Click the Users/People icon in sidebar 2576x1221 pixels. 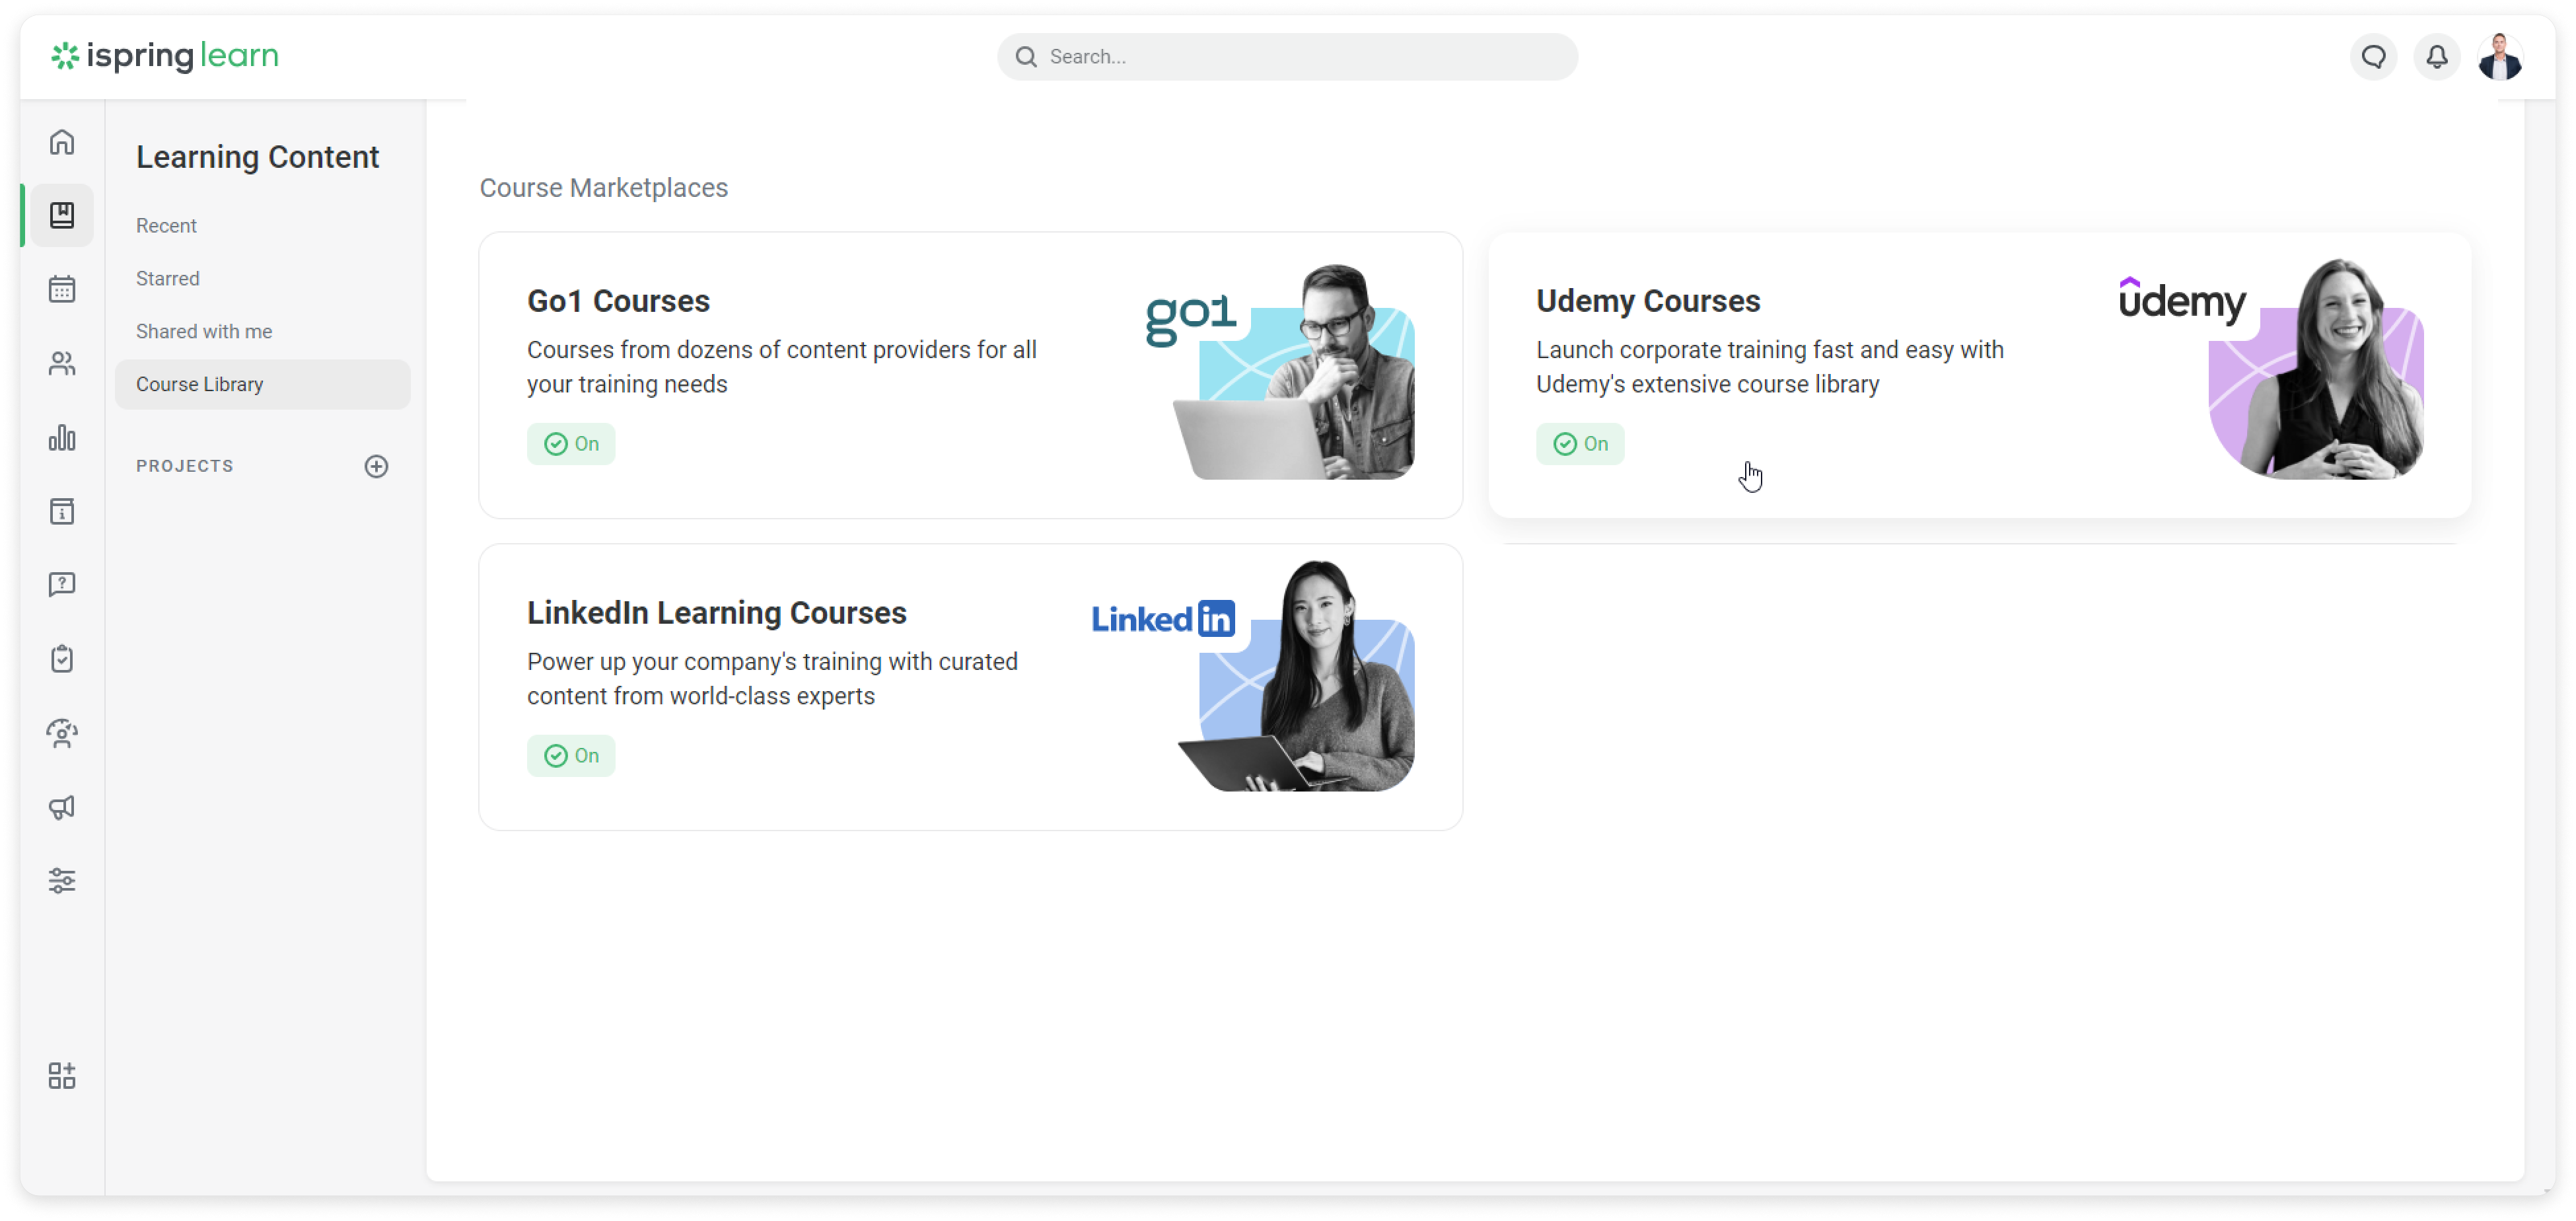pos(63,361)
